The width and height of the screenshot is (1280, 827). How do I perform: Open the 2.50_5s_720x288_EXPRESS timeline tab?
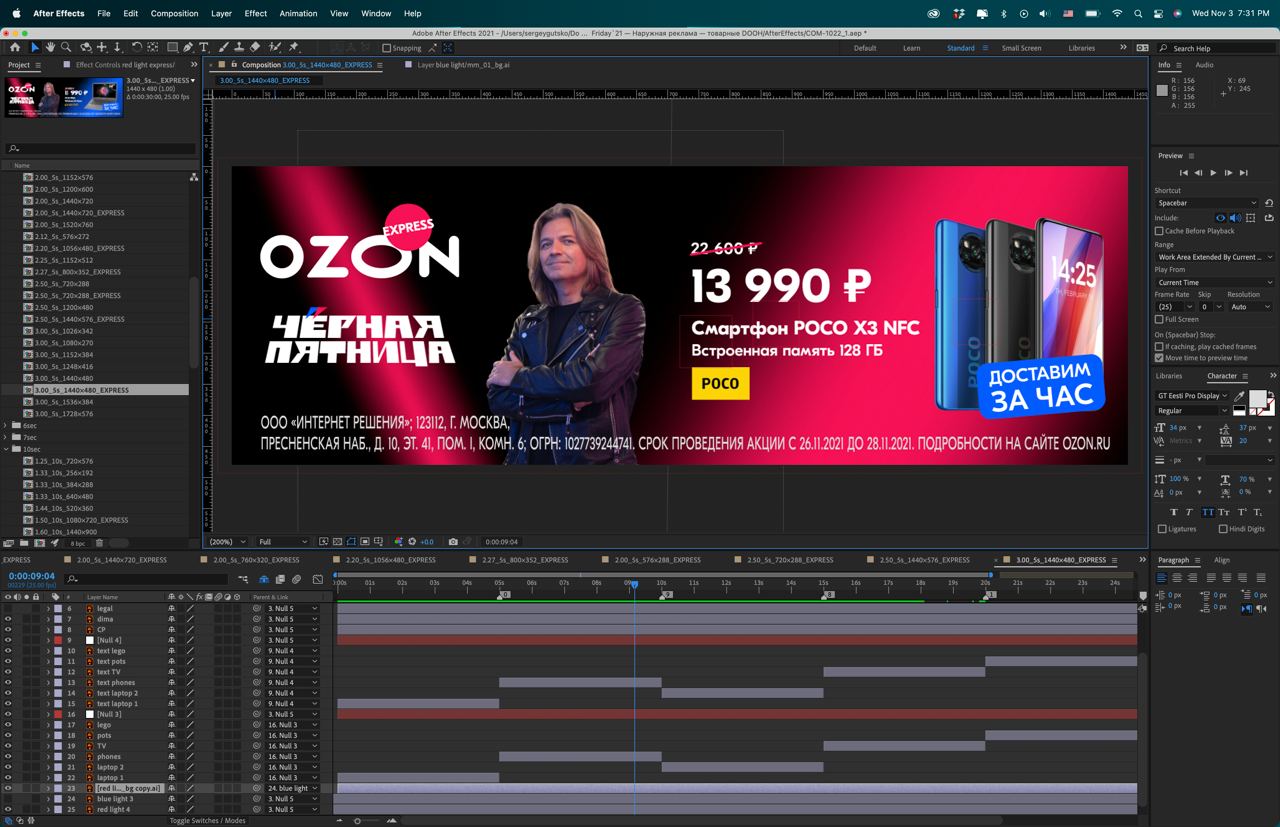pyautogui.click(x=790, y=560)
